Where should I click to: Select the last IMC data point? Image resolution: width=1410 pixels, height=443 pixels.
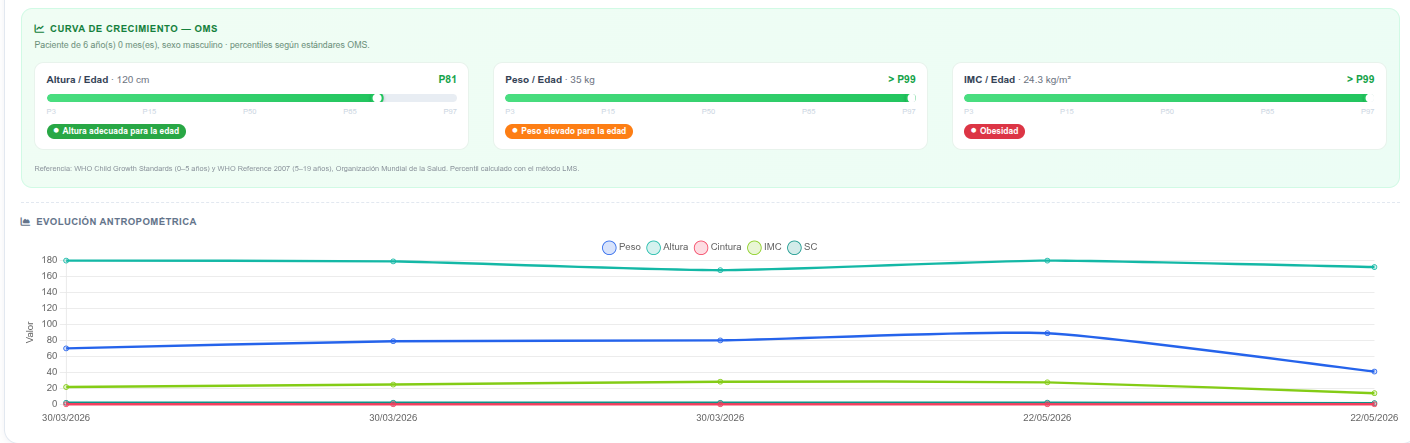pyautogui.click(x=1375, y=393)
